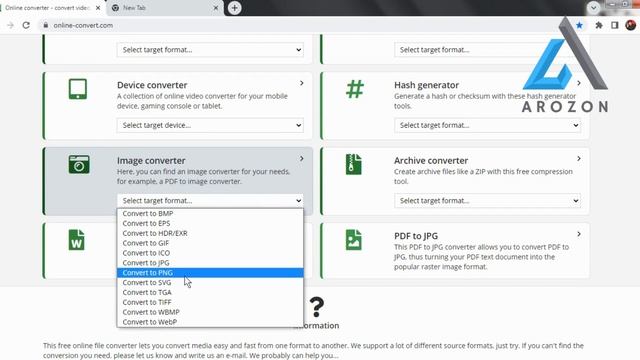Click the bookmark star icon
640x360 pixels.
point(579,25)
